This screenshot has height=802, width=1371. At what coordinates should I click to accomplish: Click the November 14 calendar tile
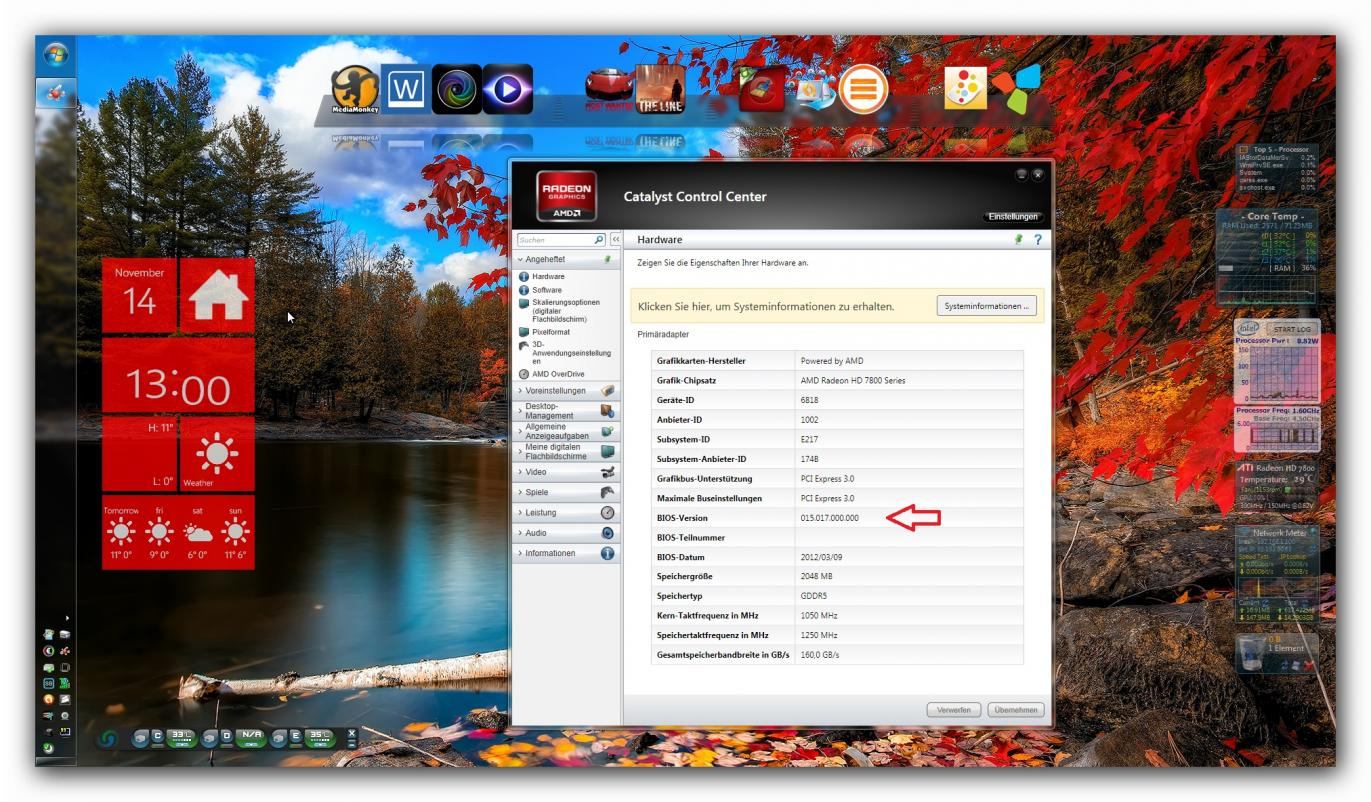coord(139,295)
